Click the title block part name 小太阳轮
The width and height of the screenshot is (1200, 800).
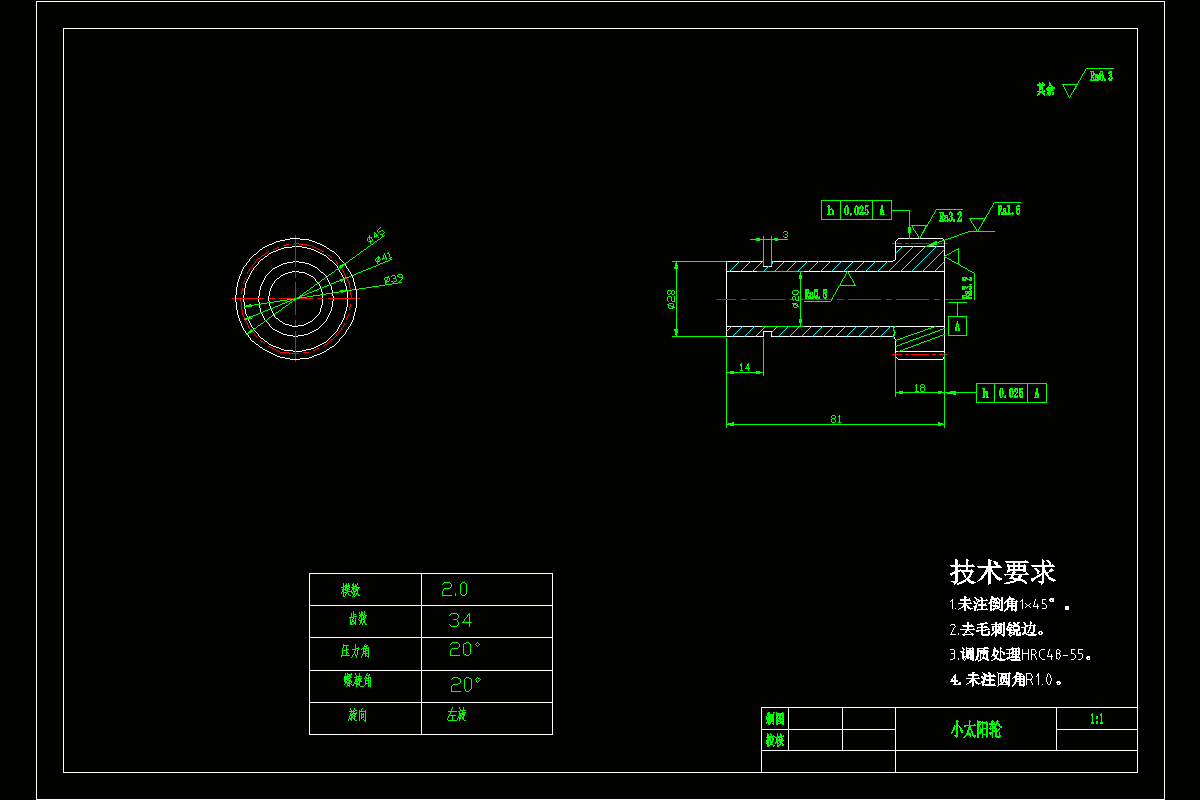click(975, 729)
